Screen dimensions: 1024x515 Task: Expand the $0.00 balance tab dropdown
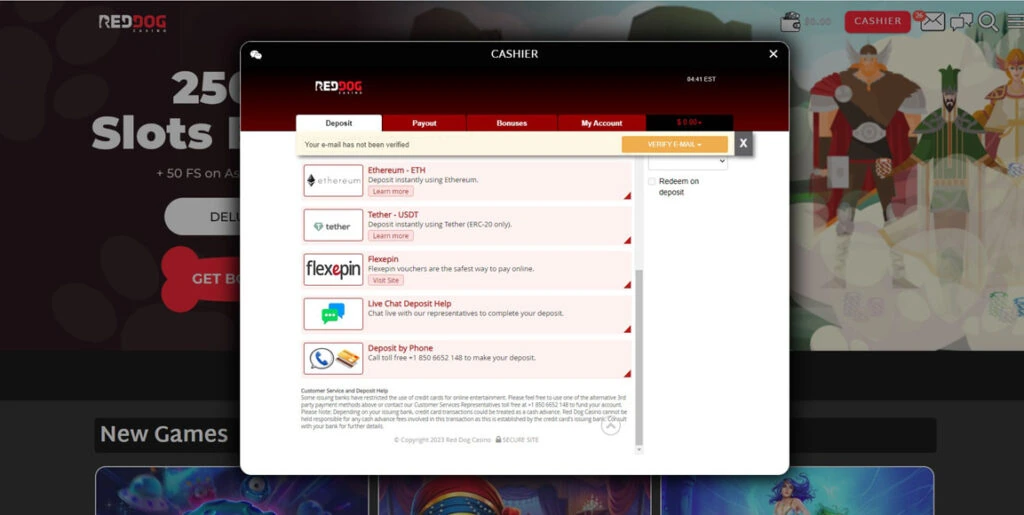click(689, 123)
